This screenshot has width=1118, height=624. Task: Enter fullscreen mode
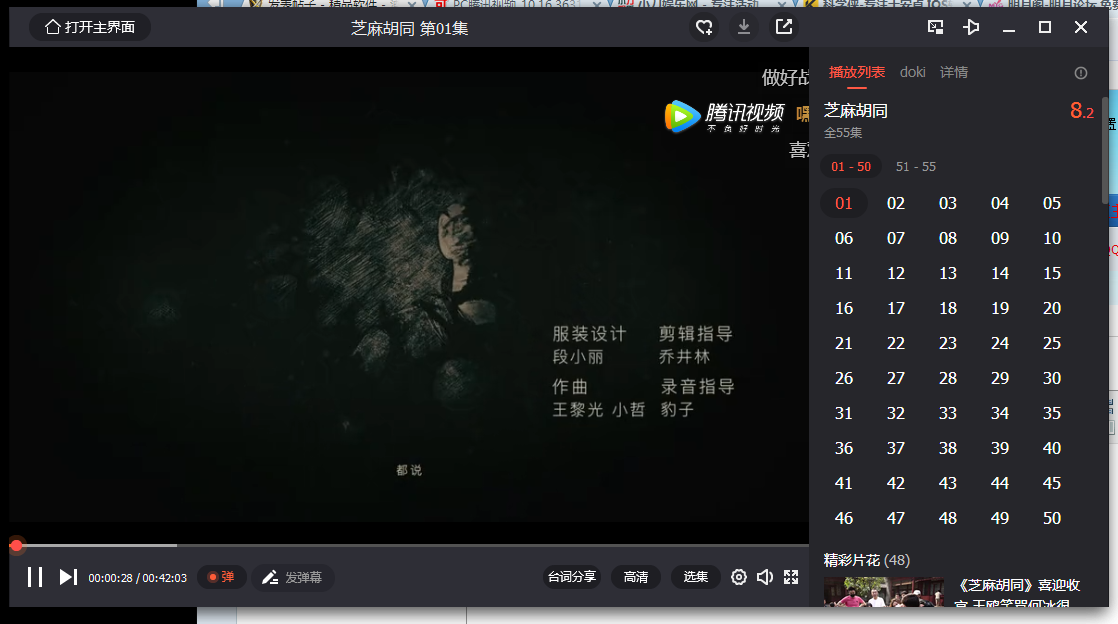(791, 577)
